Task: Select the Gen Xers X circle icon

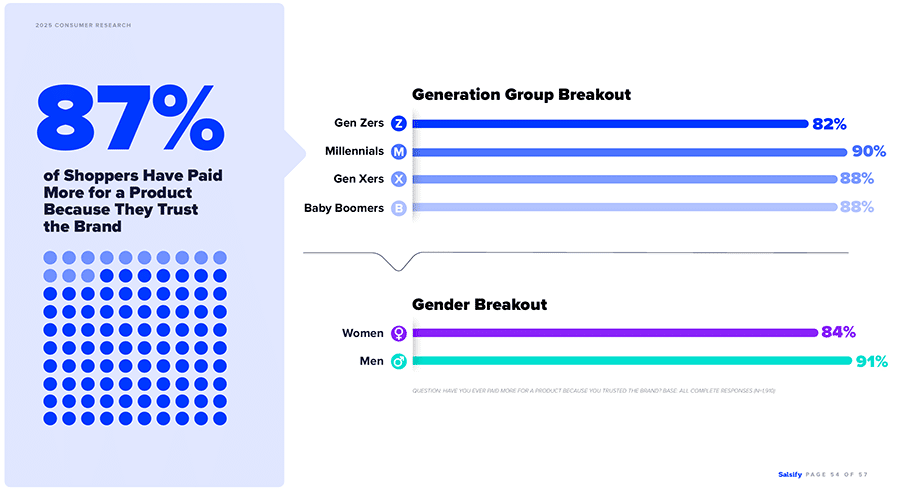Action: (399, 180)
